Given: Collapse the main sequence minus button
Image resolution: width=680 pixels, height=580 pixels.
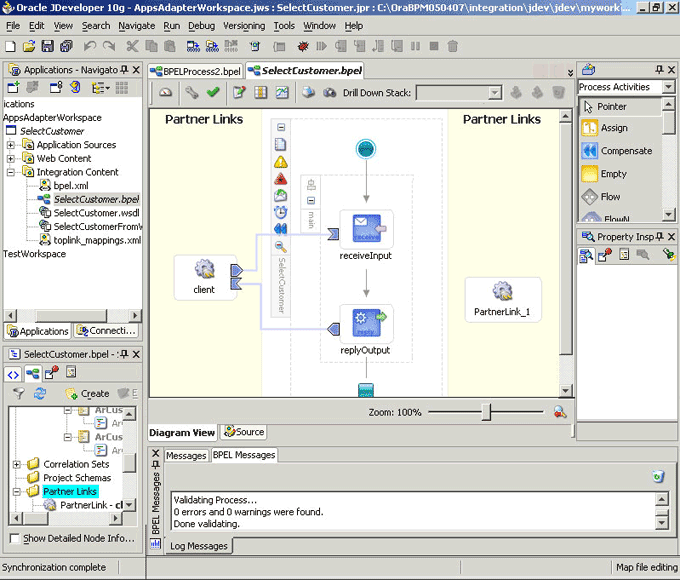Looking at the screenshot, I should pyautogui.click(x=311, y=200).
